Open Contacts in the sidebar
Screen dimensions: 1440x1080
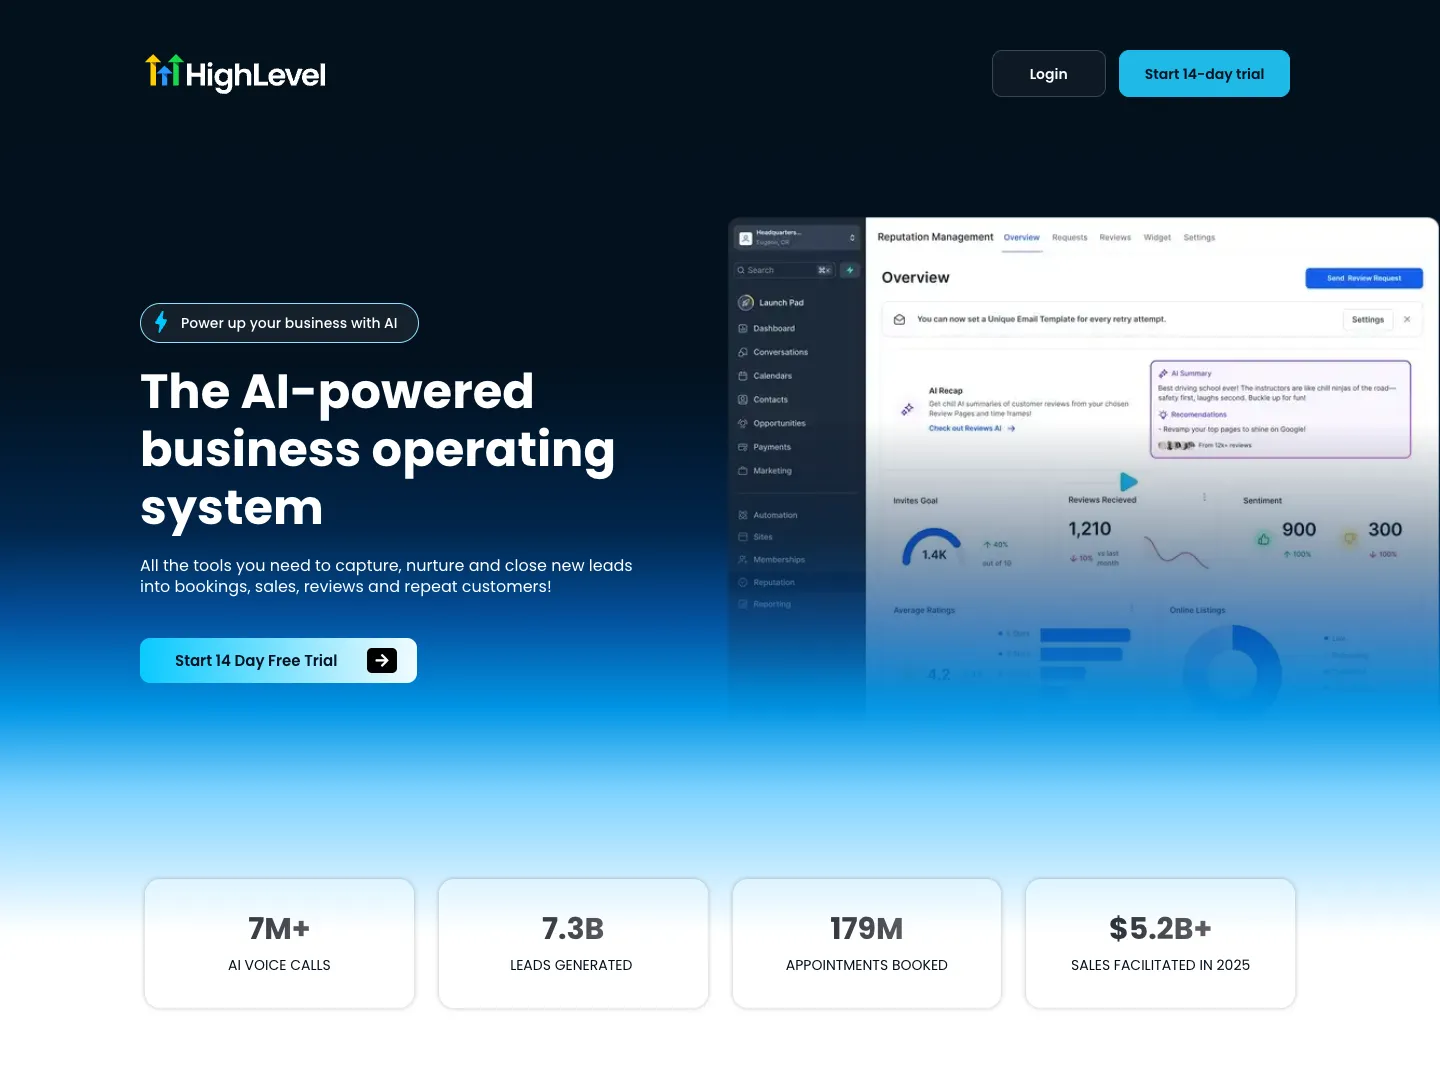(x=763, y=399)
